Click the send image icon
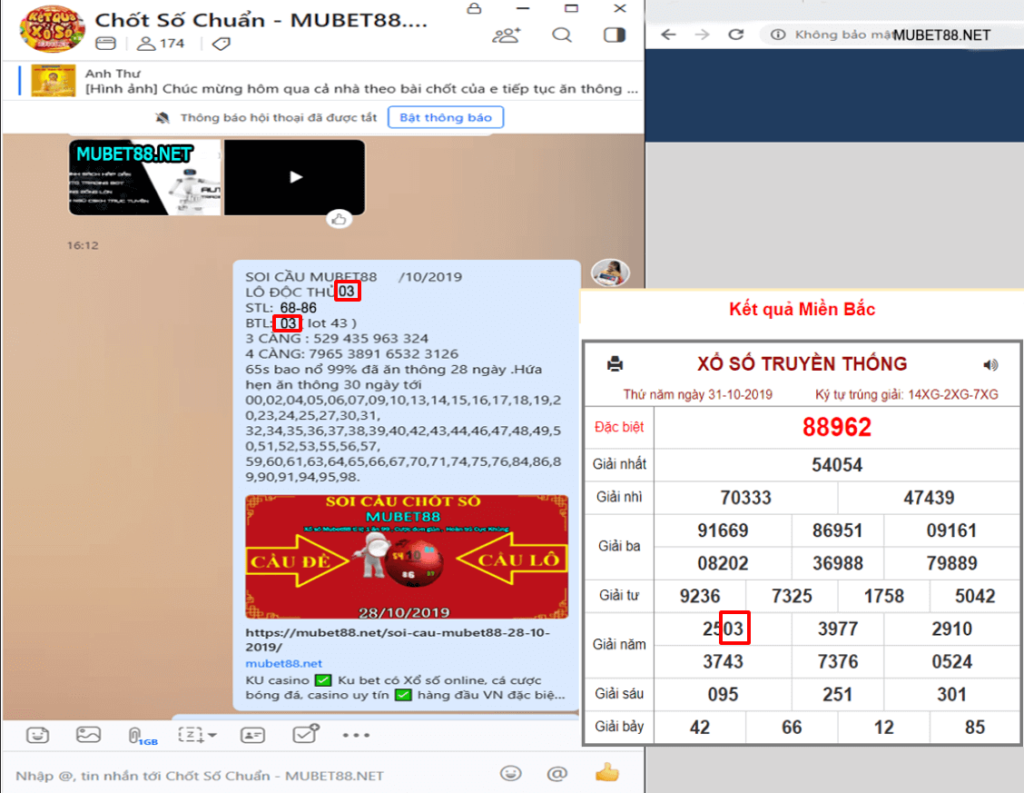 (x=89, y=735)
